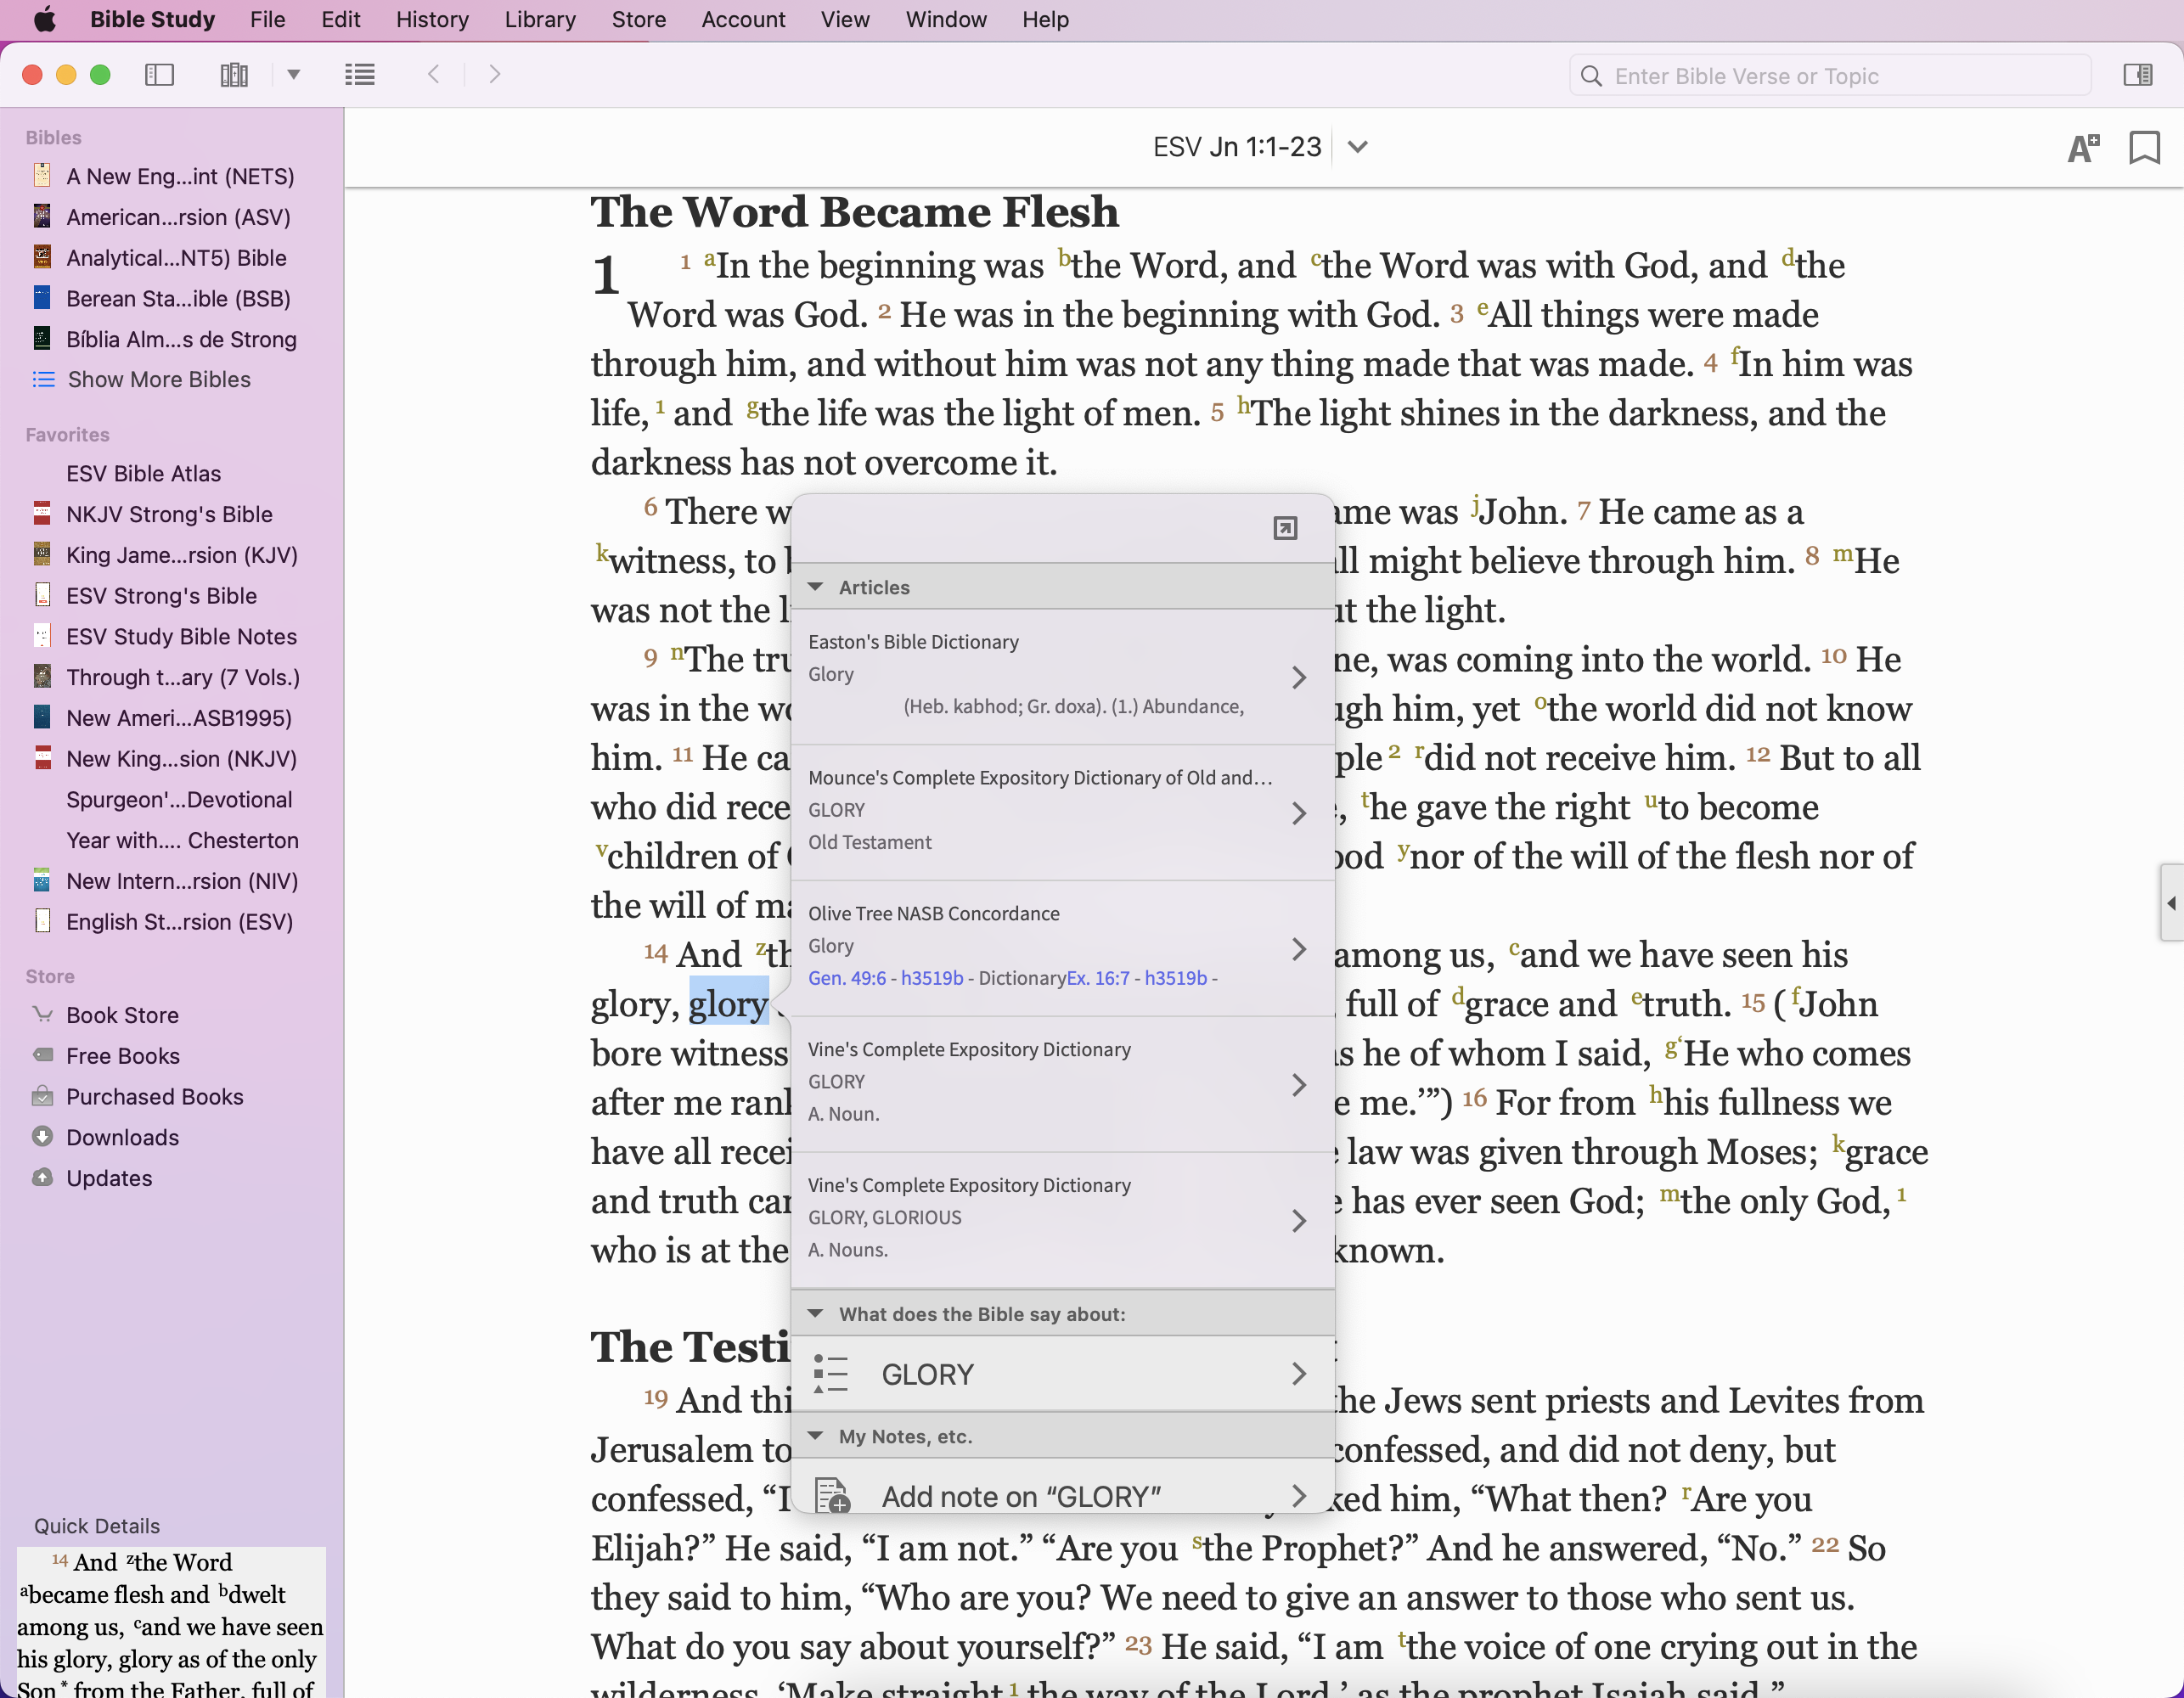Image resolution: width=2184 pixels, height=1698 pixels.
Task: Open the library dropdown arrow in toolbar
Action: click(x=294, y=75)
